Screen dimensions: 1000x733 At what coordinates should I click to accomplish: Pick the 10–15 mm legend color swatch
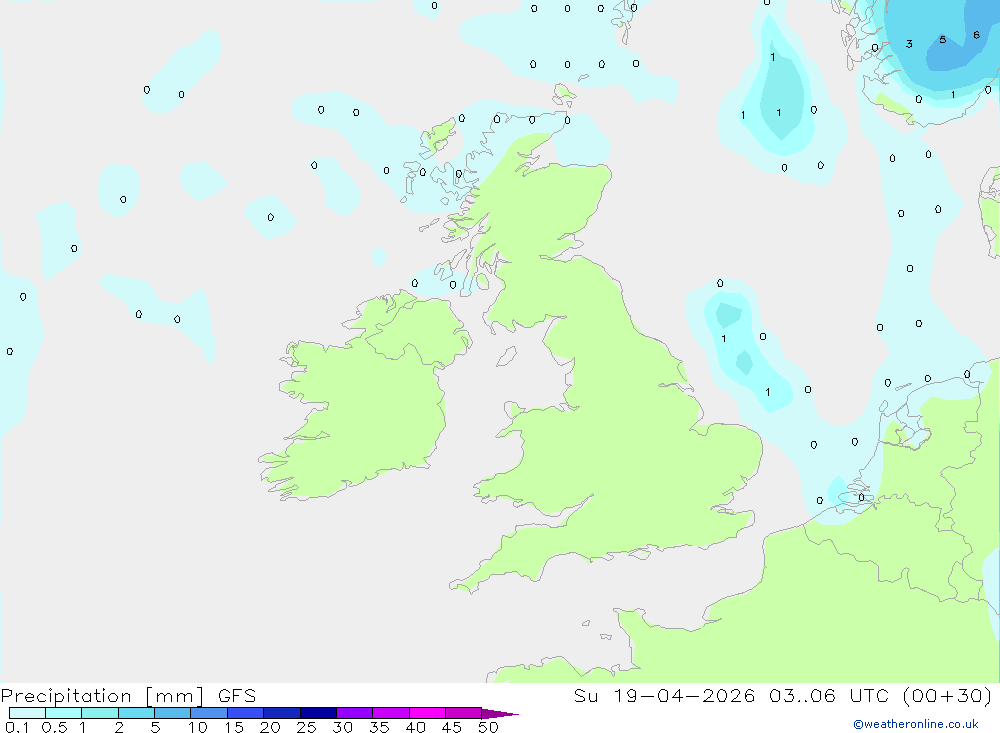click(209, 713)
